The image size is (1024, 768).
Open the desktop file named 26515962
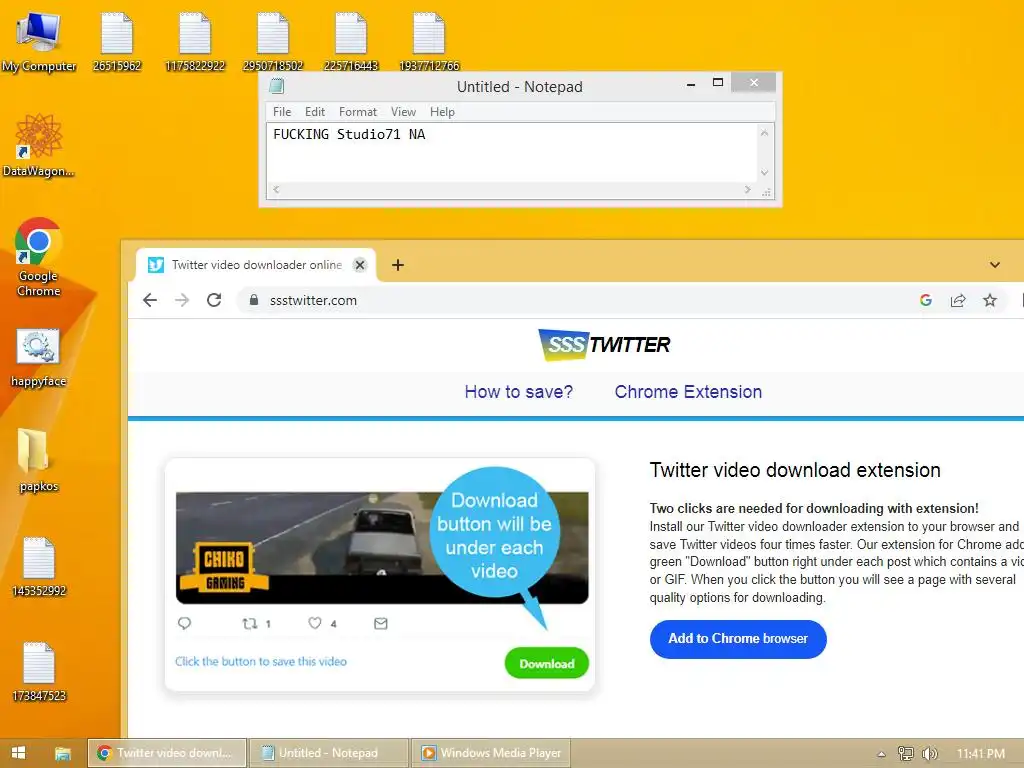pos(117,41)
